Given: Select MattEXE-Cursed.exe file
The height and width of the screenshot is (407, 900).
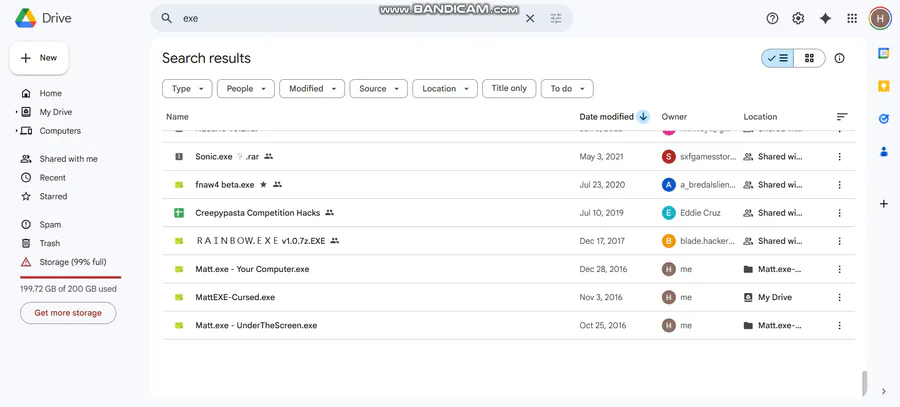Looking at the screenshot, I should 509,297.
